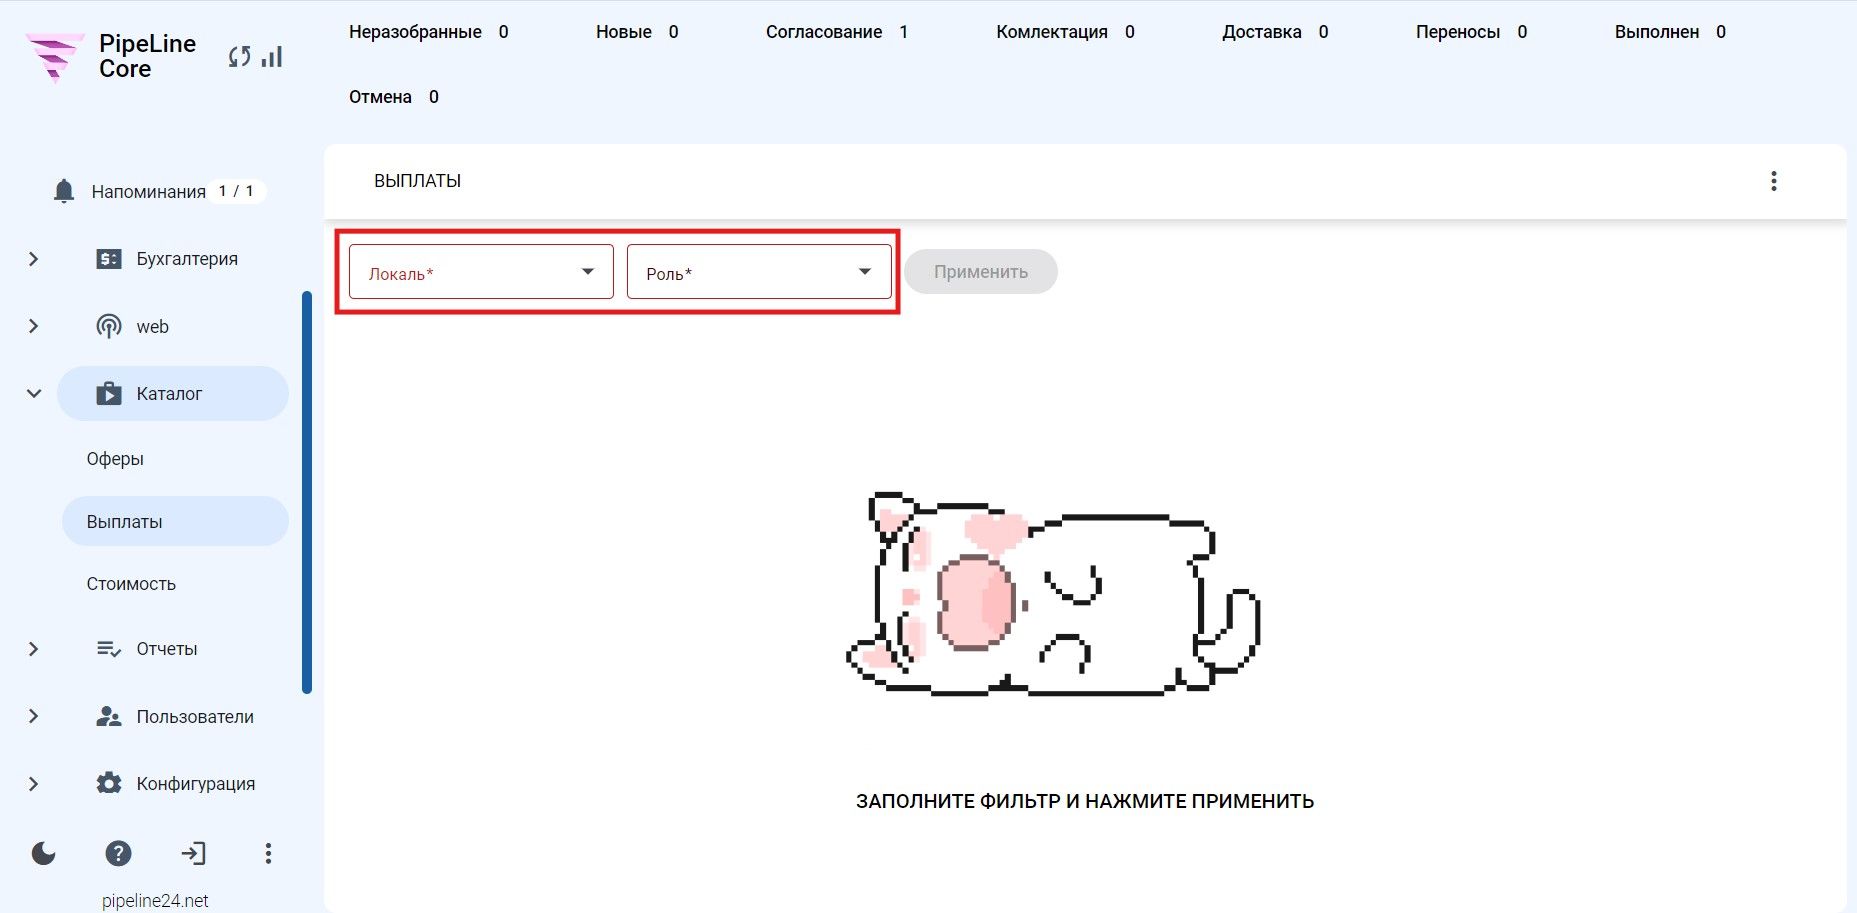The height and width of the screenshot is (913, 1857).
Task: Expand the web section chevron
Action: [x=34, y=326]
